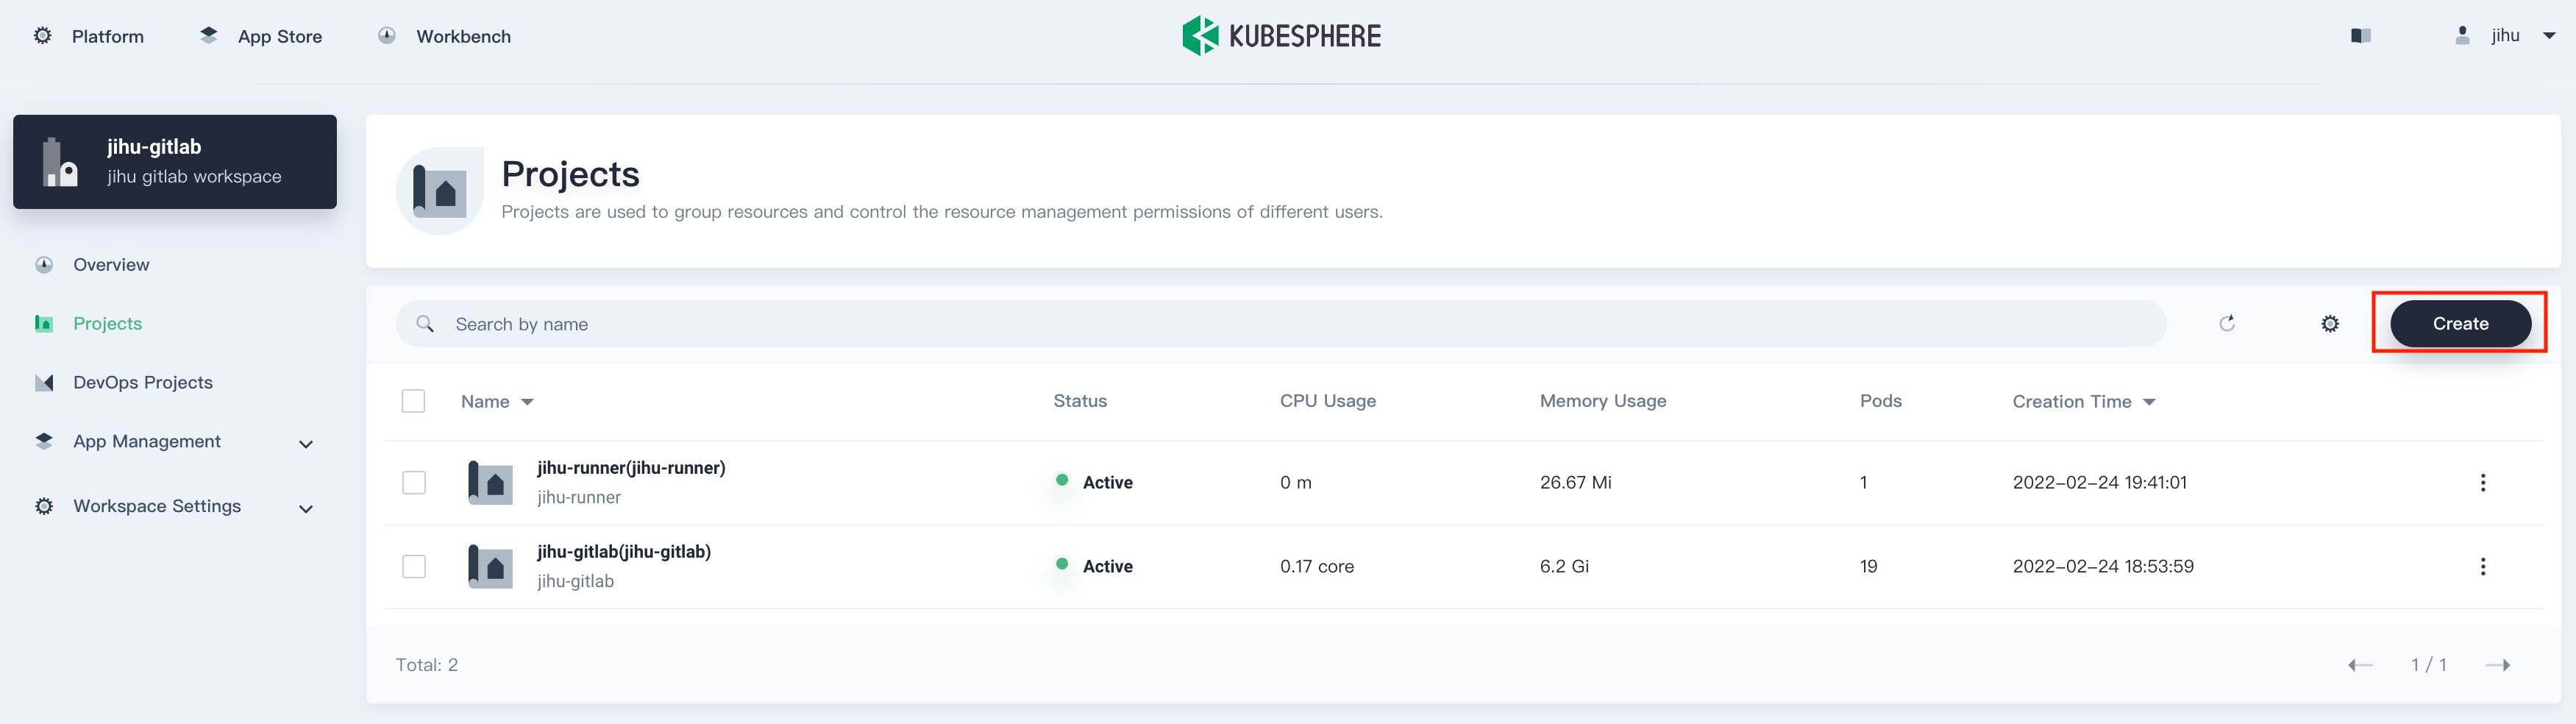Viewport: 2576px width, 724px height.
Task: Go to next page arrow
Action: [2497, 665]
